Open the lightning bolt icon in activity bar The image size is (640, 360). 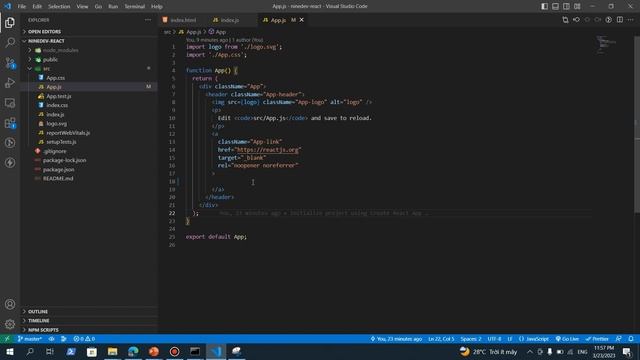(10, 163)
